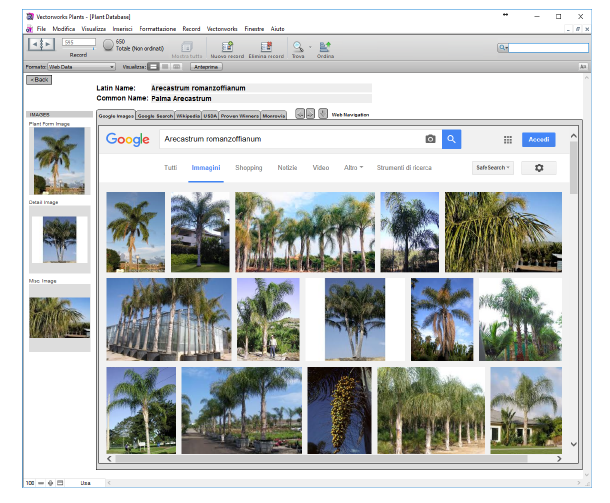
Task: Click the Anteprima button
Action: 206,67
